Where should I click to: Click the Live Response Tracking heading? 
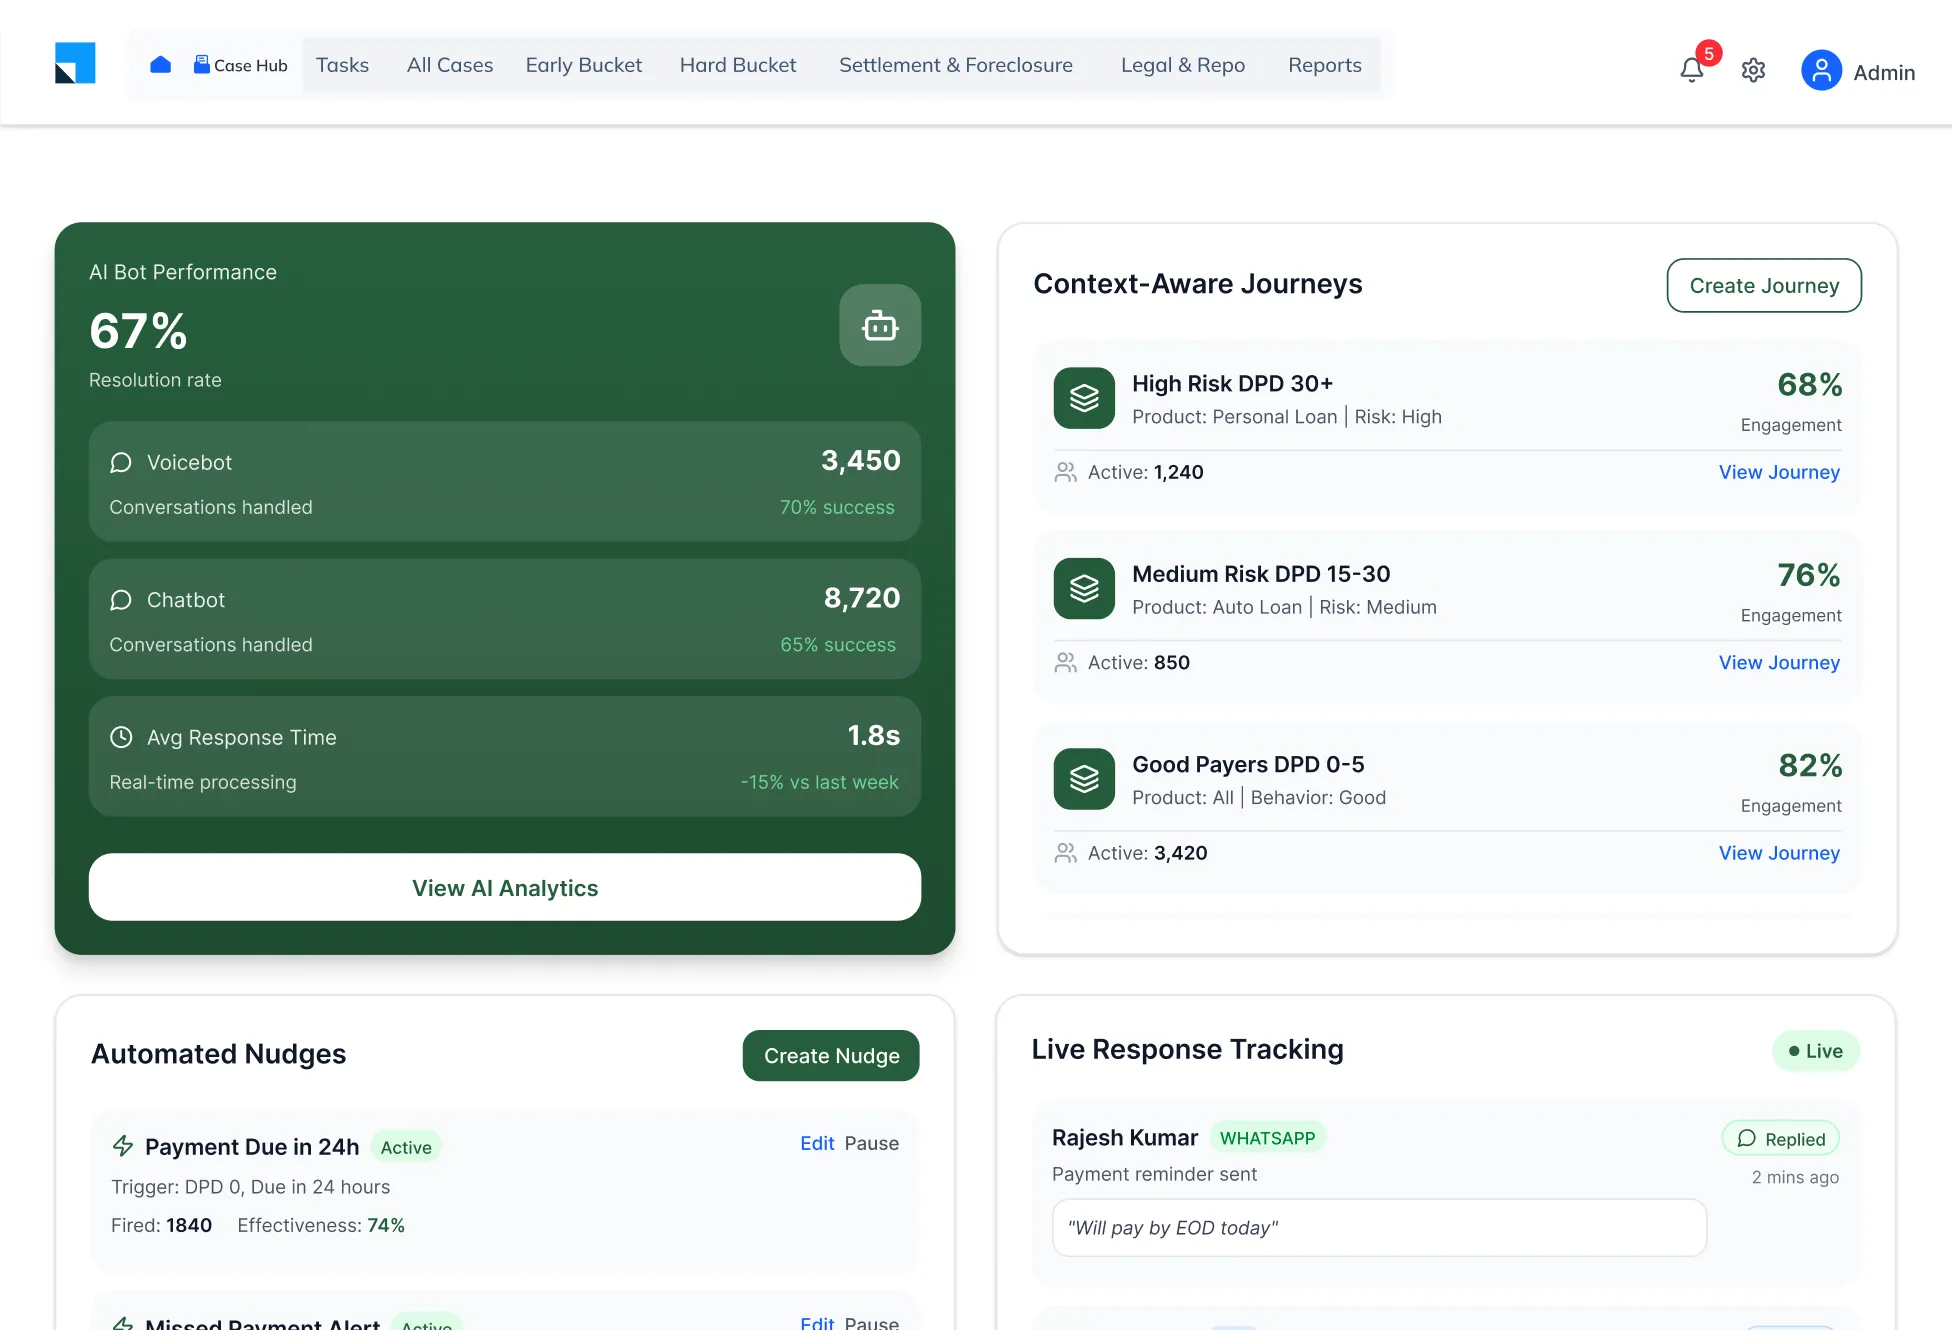click(x=1187, y=1049)
